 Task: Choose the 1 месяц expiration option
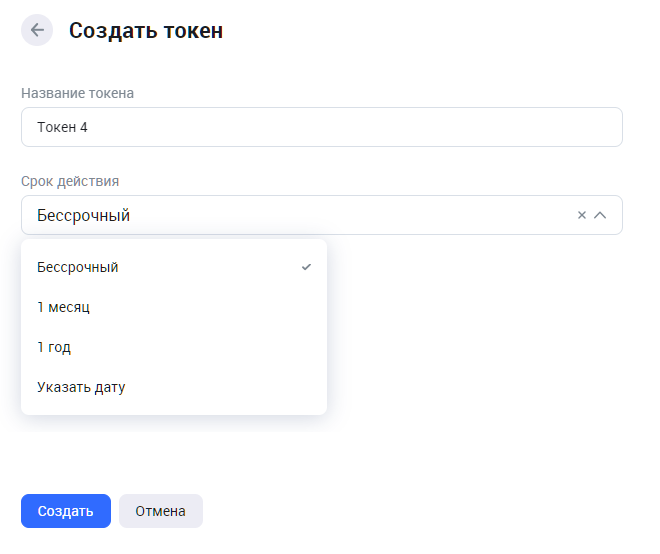click(63, 307)
